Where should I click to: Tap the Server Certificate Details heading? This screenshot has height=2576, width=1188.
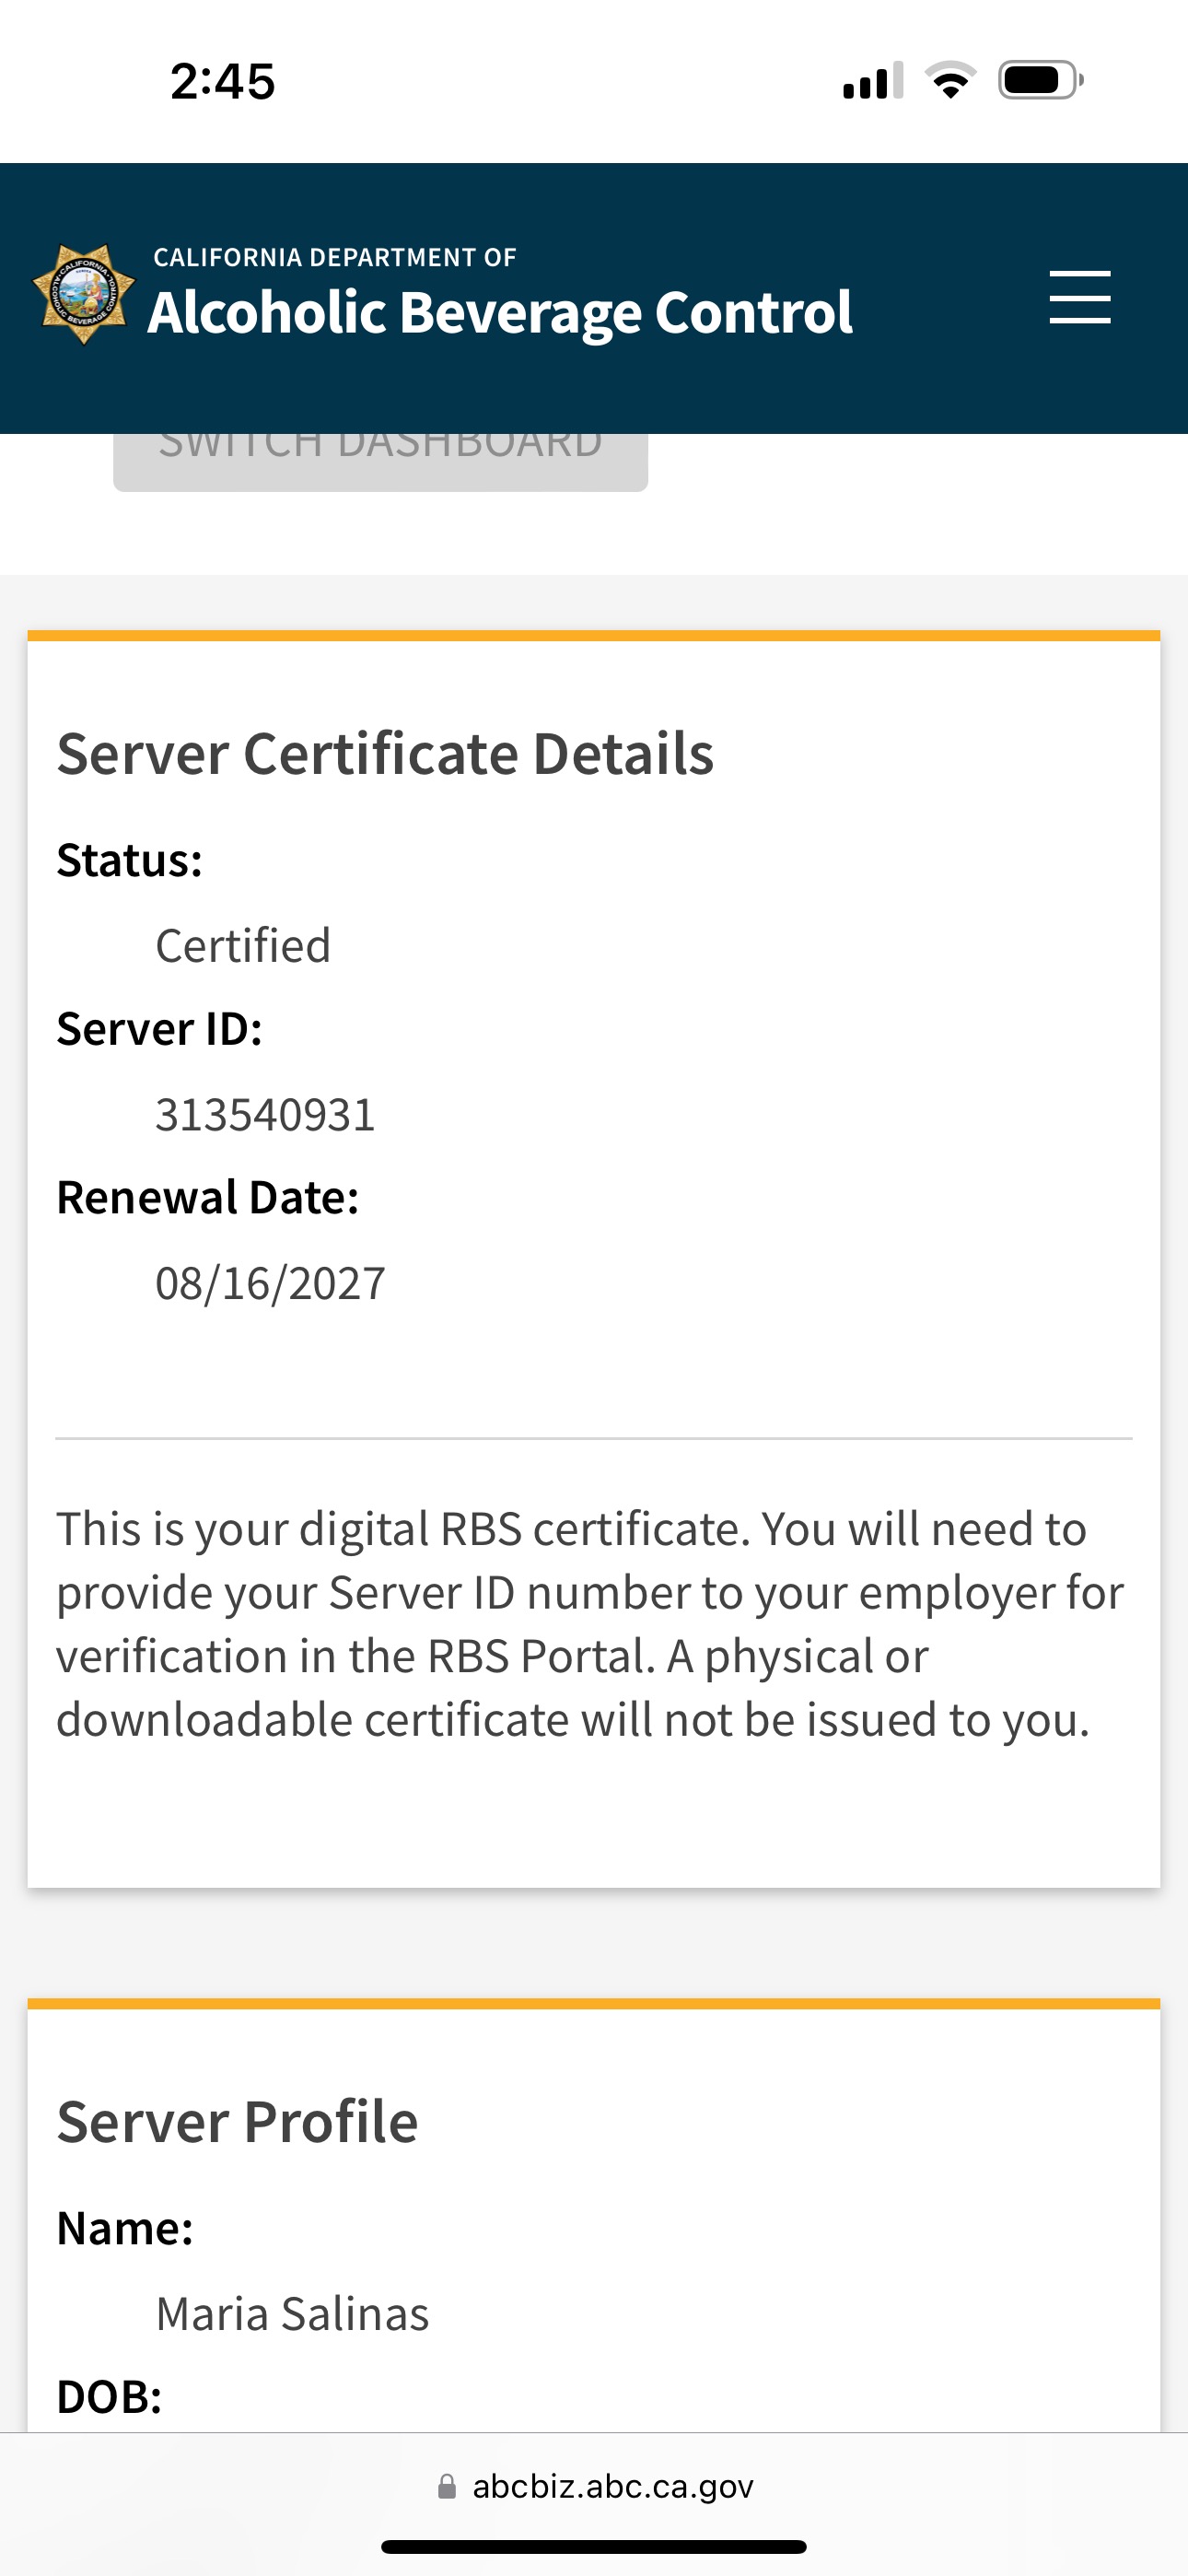pyautogui.click(x=385, y=753)
